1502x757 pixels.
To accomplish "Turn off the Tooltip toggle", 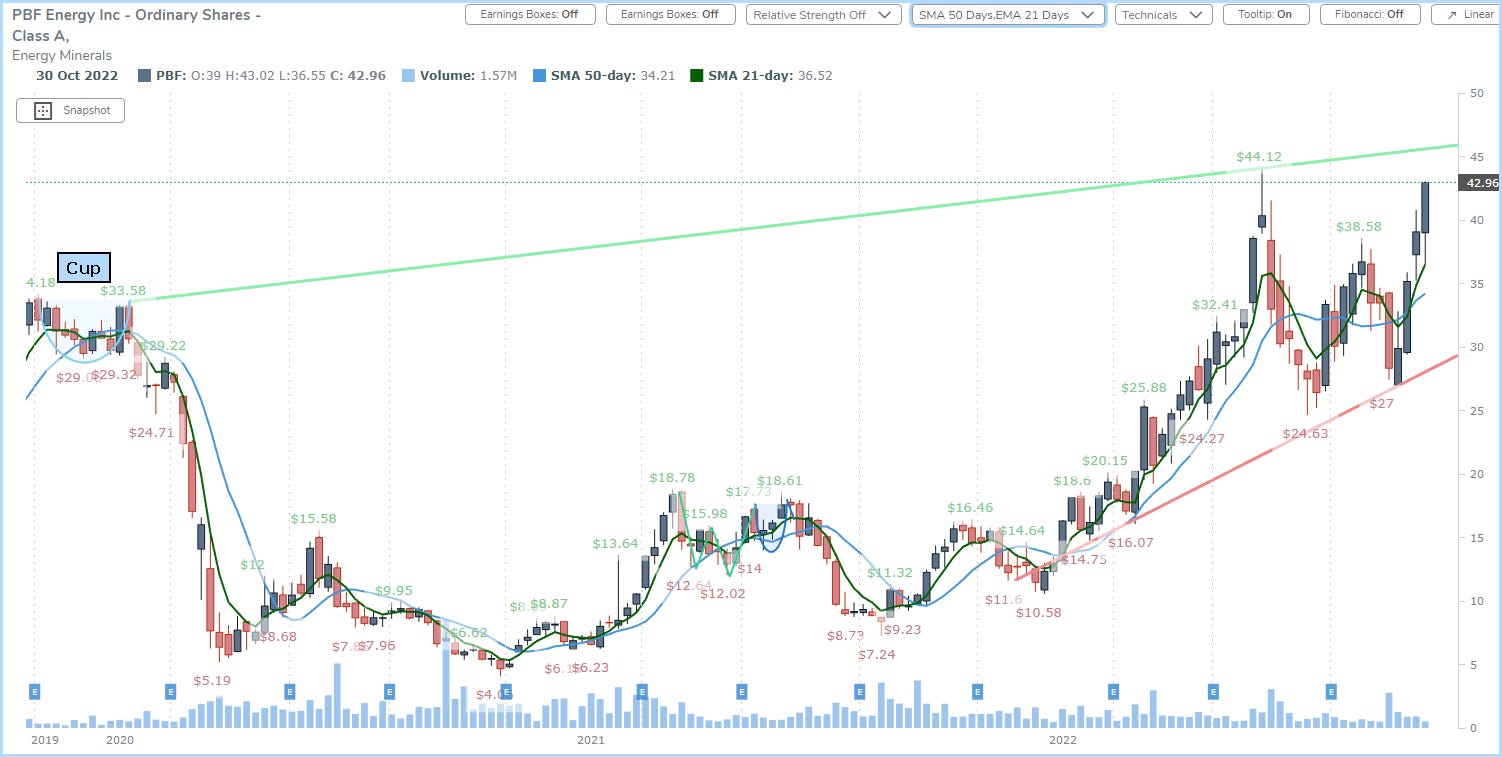I will [1265, 15].
